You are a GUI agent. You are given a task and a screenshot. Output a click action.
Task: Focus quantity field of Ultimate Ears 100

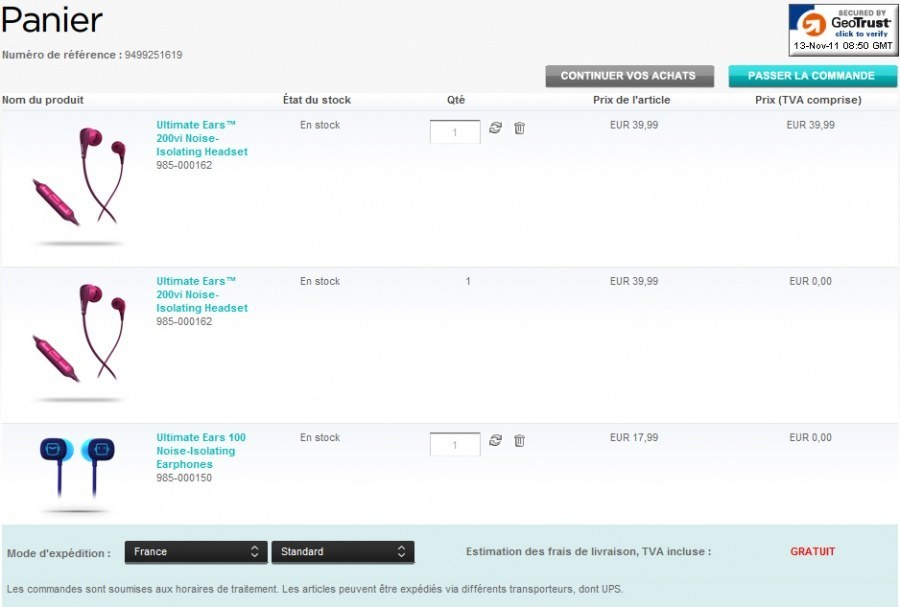455,444
